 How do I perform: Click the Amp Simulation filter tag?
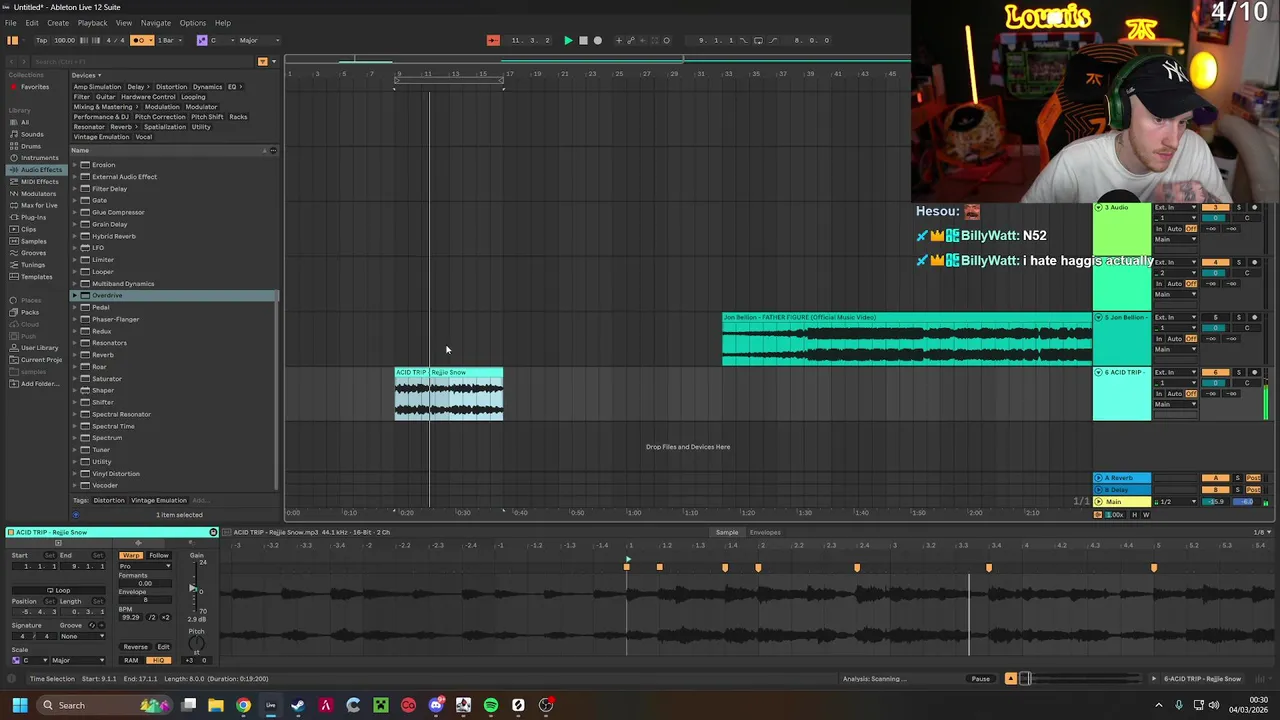point(97,87)
